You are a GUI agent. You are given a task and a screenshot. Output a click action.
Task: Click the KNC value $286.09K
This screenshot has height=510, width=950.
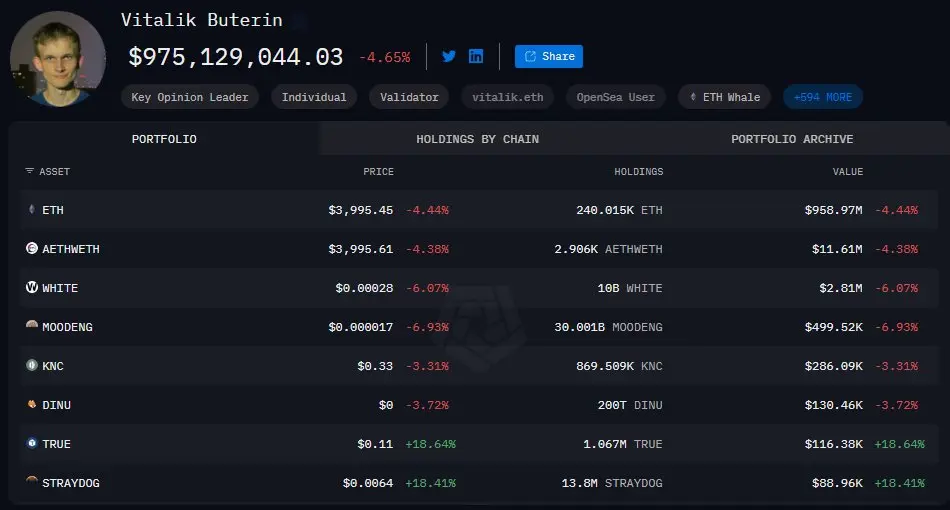tap(834, 366)
